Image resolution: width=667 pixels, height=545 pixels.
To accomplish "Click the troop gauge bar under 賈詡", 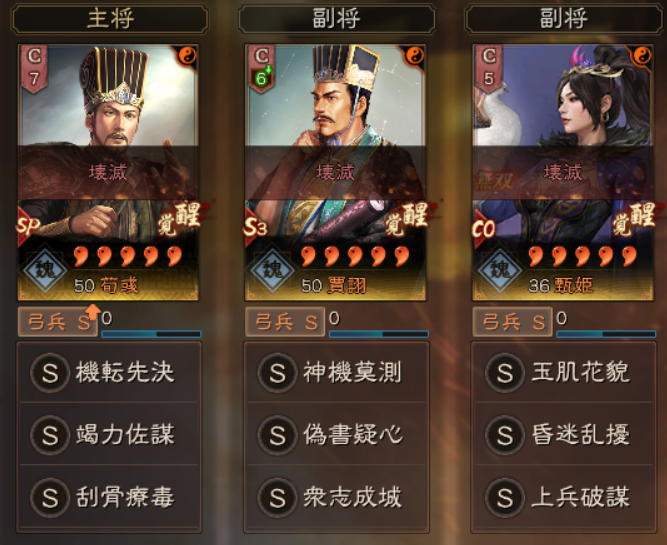I will coord(379,334).
